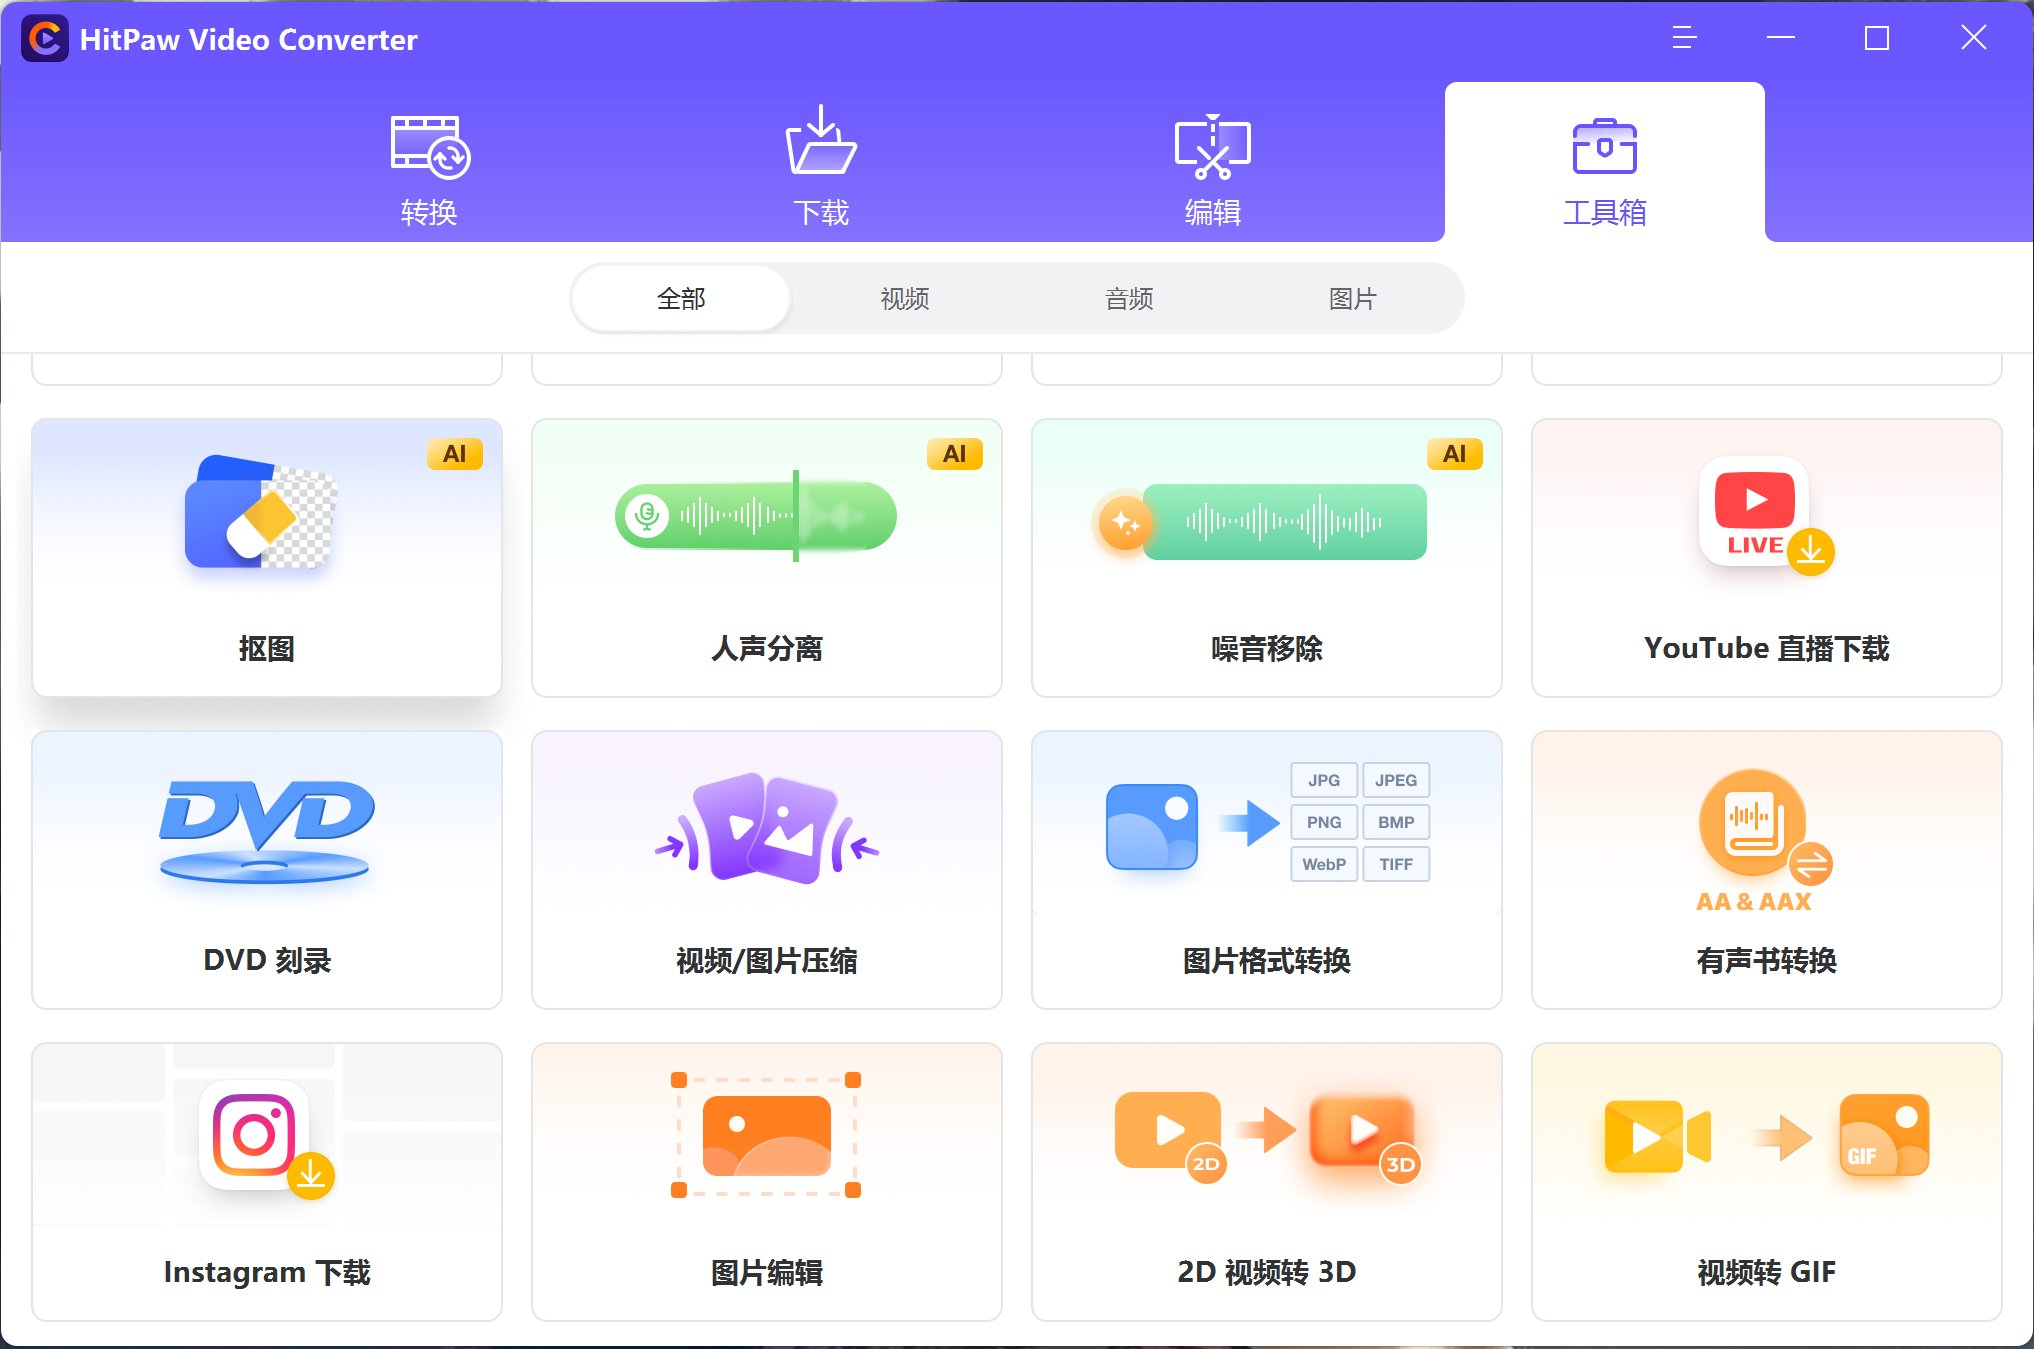Open 2D 视频转 3D label
Image resolution: width=2034 pixels, height=1349 pixels.
pos(1266,1273)
